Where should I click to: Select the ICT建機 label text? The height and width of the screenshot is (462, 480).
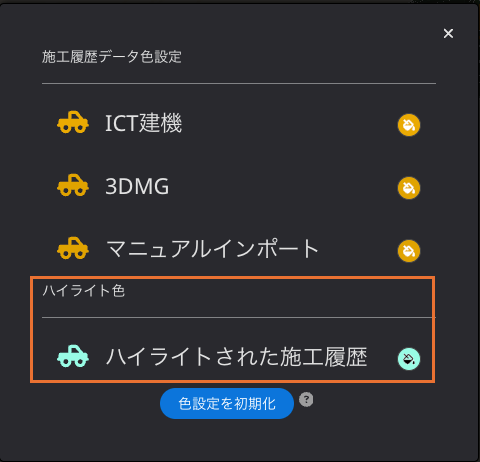coord(143,123)
